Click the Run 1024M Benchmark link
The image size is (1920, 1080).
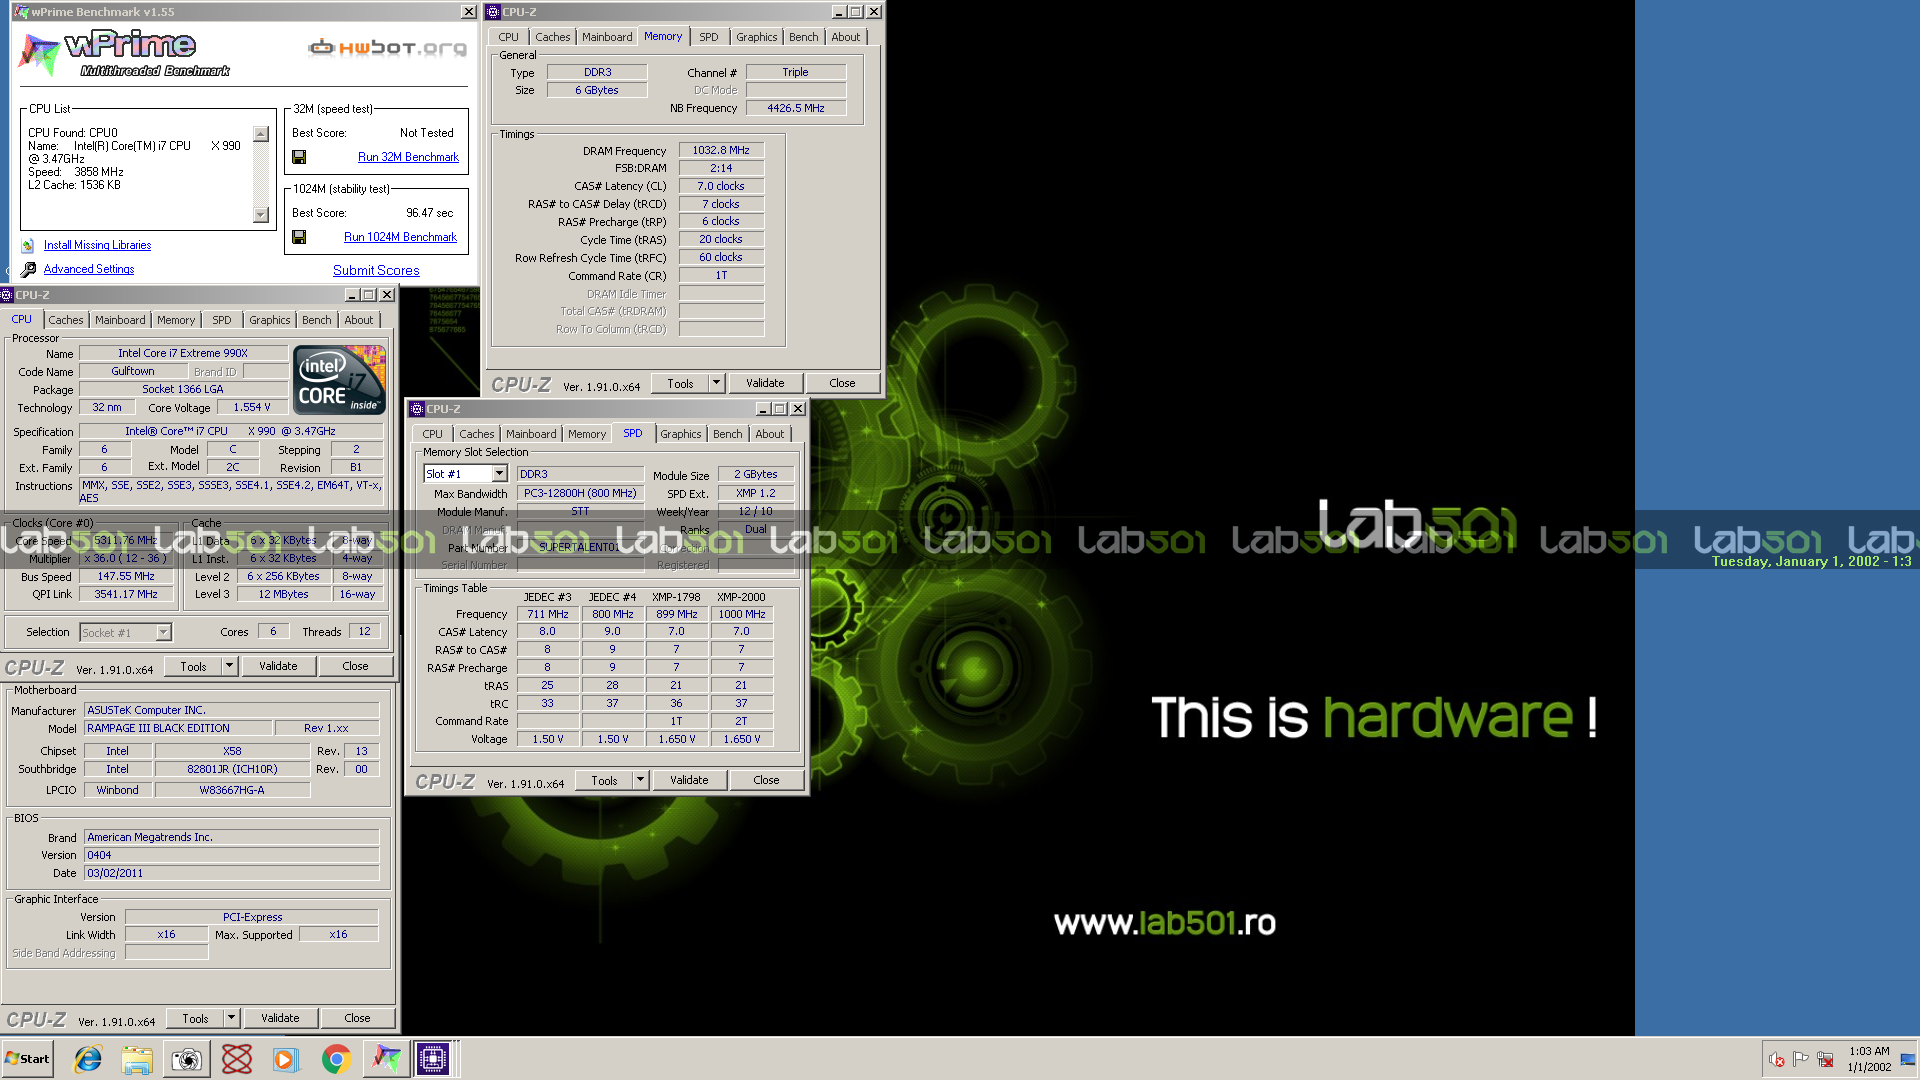400,237
